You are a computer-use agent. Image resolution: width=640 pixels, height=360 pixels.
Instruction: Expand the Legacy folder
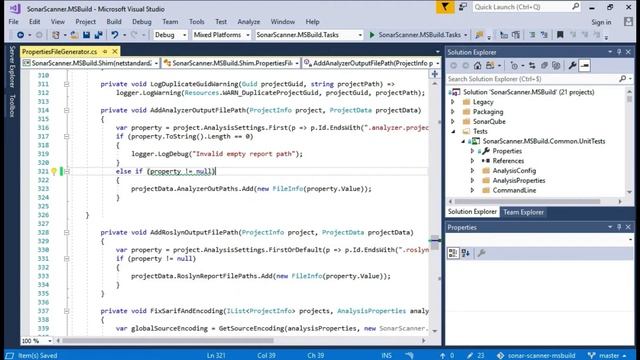[x=453, y=102]
